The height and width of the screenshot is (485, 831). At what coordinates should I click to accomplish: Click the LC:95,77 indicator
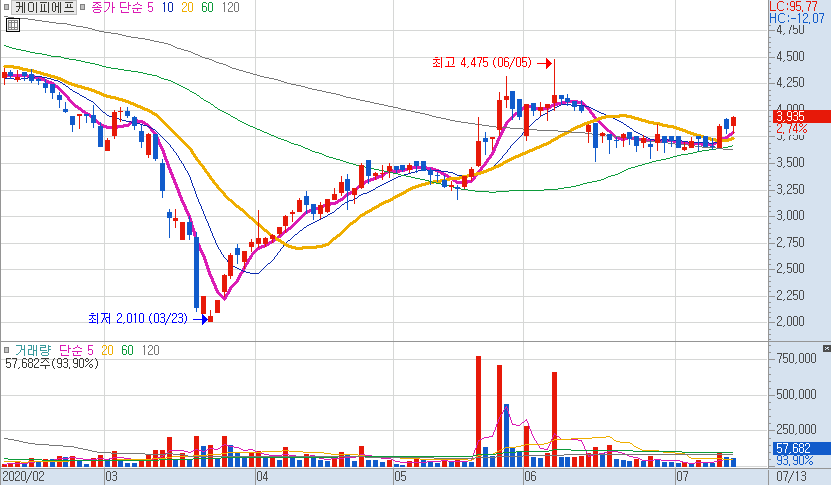793,6
